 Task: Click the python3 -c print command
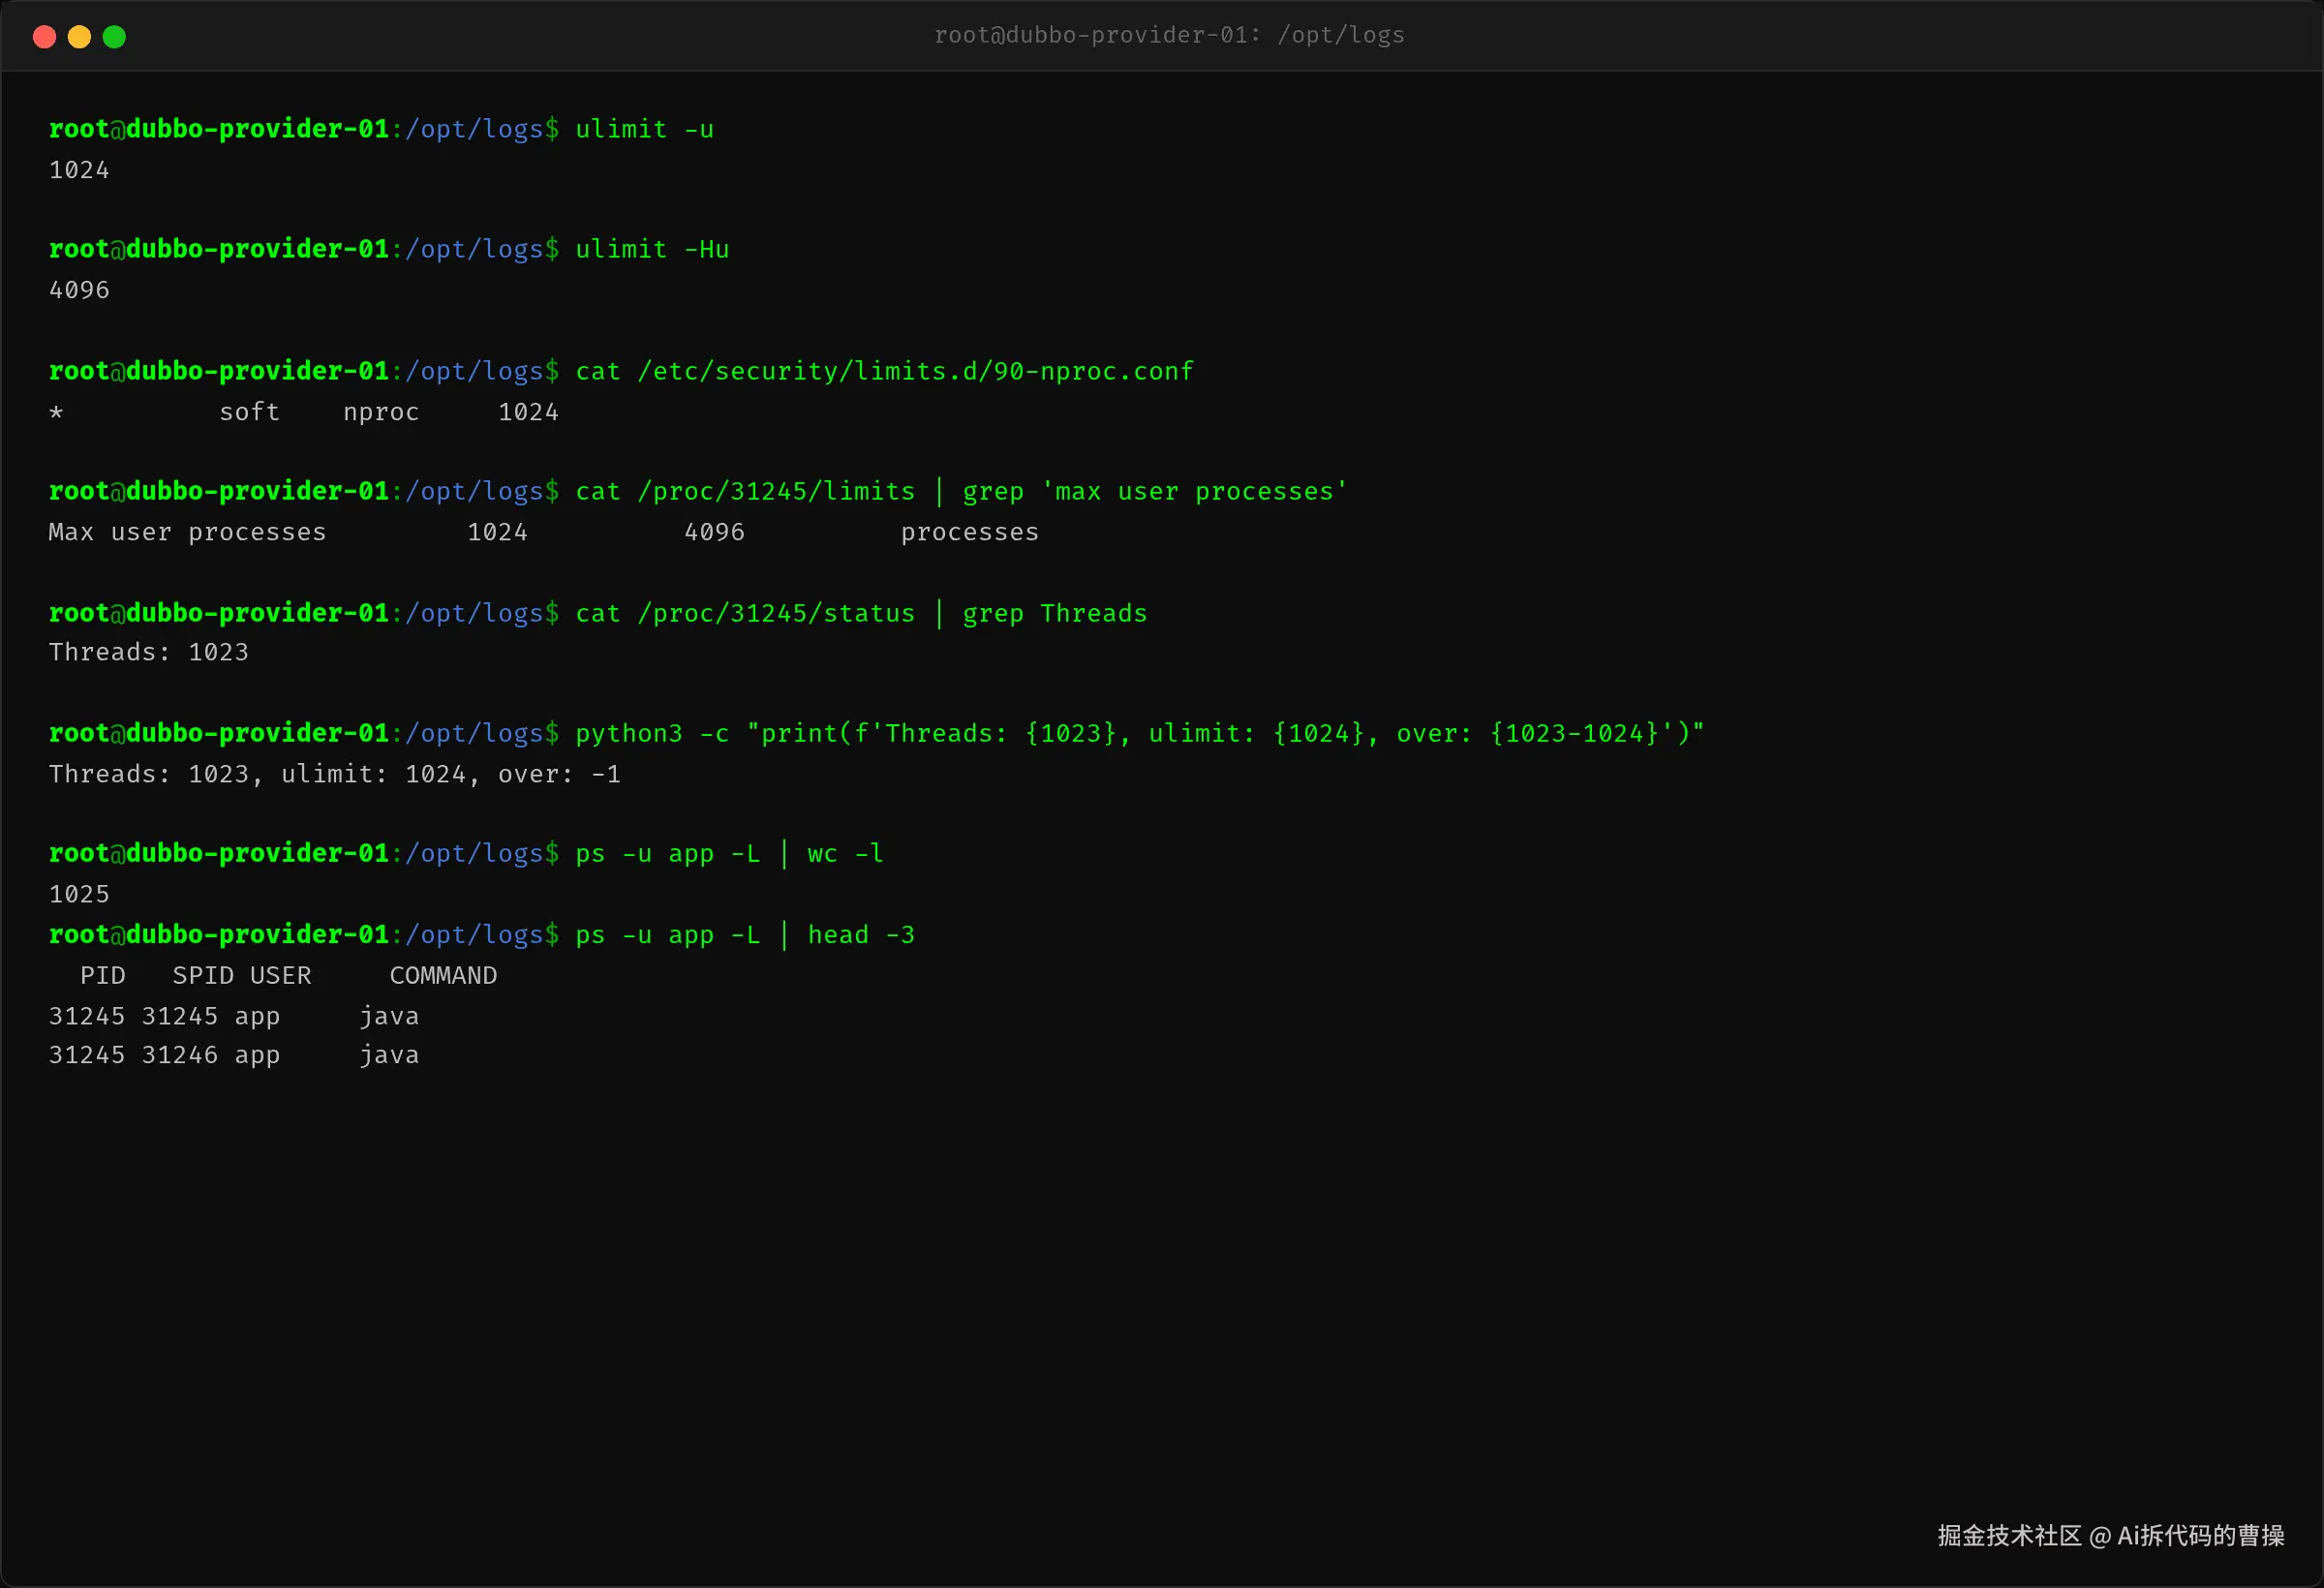[x=1139, y=733]
